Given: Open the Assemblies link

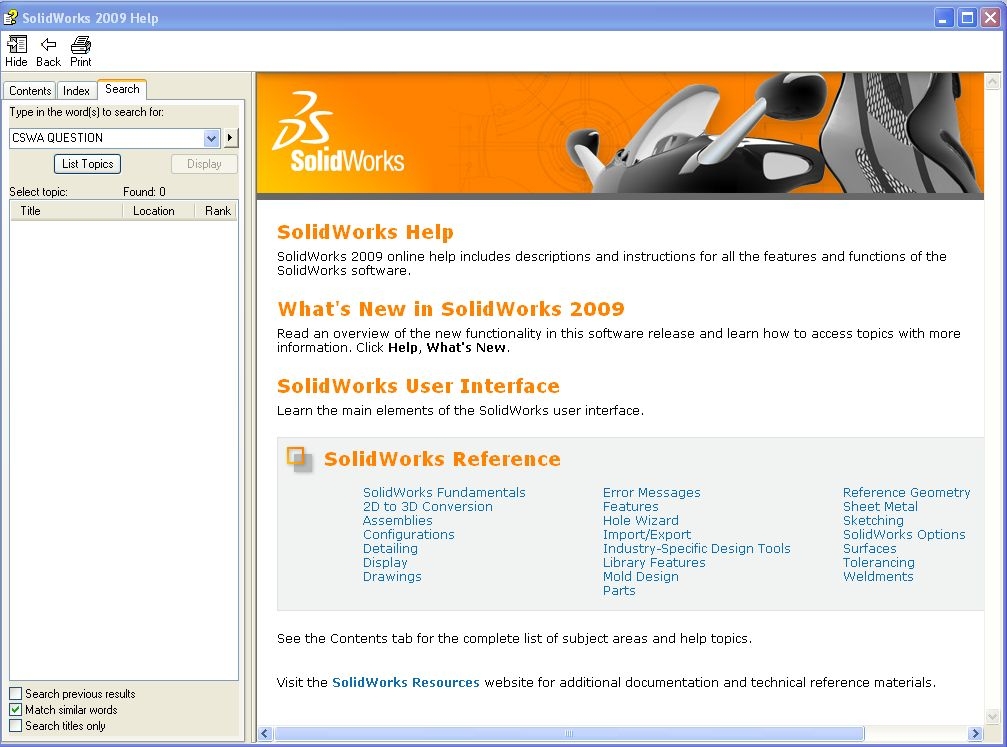Looking at the screenshot, I should pos(398,521).
